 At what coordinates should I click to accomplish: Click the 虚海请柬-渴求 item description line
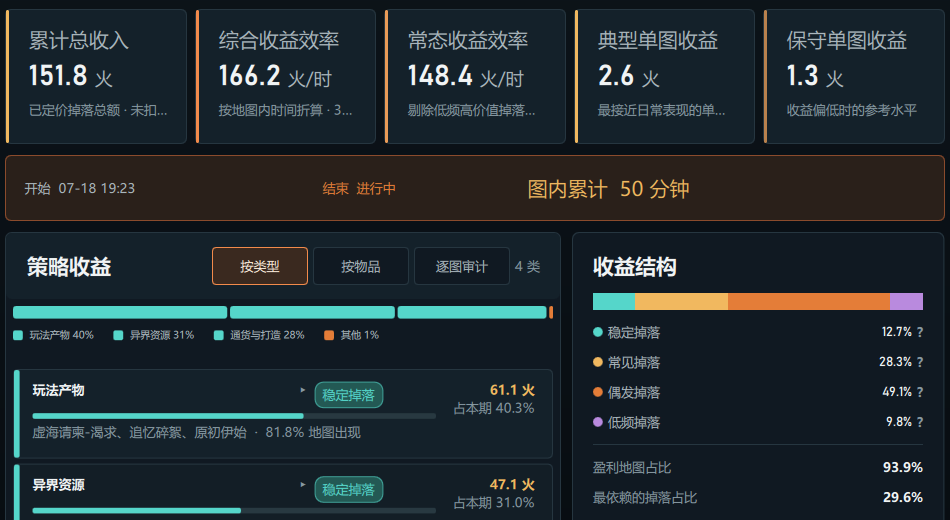pyautogui.click(x=196, y=433)
